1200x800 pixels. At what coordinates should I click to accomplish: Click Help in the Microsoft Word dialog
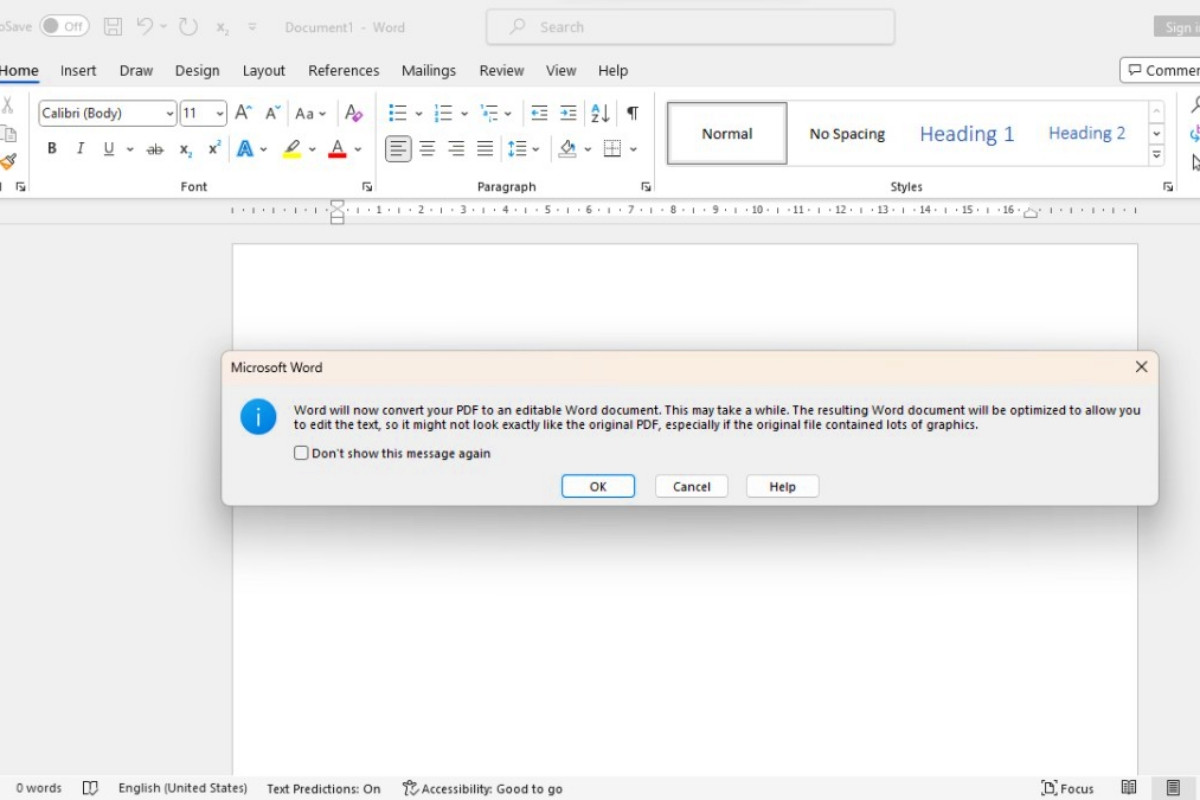tap(782, 486)
